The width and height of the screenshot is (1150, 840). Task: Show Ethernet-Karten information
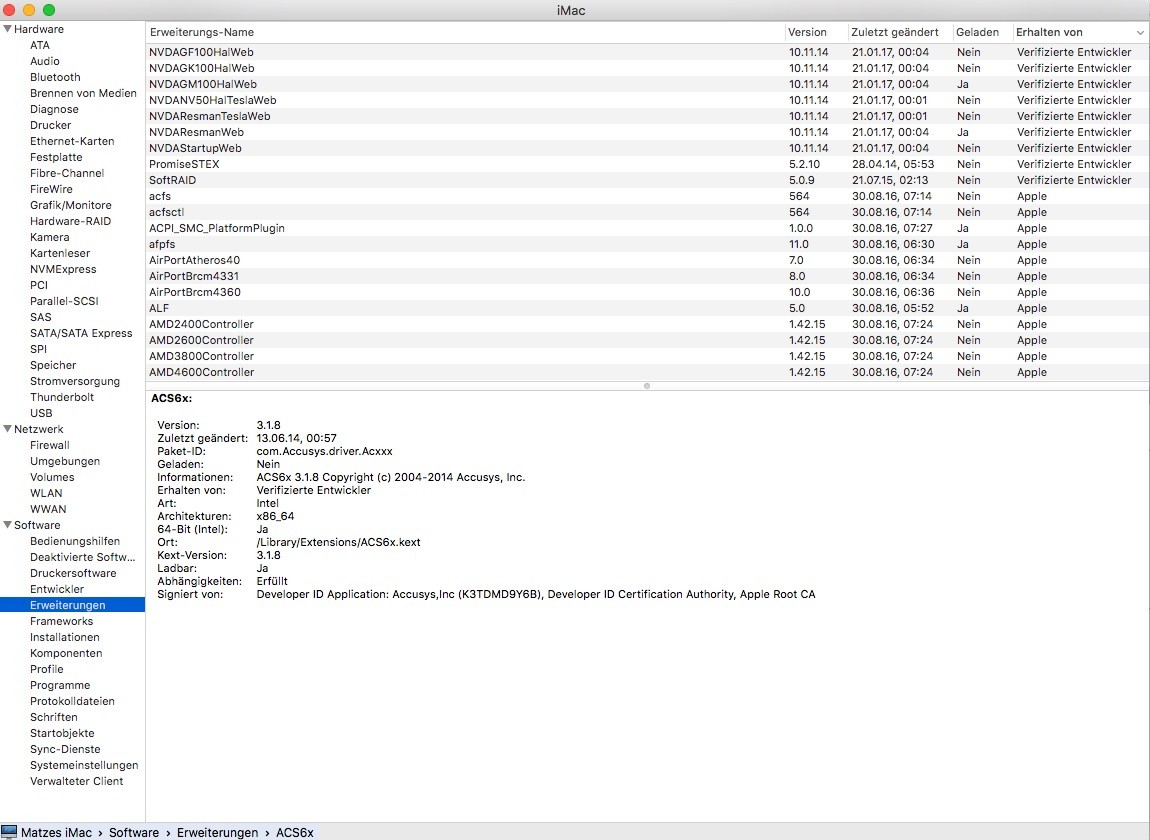72,142
